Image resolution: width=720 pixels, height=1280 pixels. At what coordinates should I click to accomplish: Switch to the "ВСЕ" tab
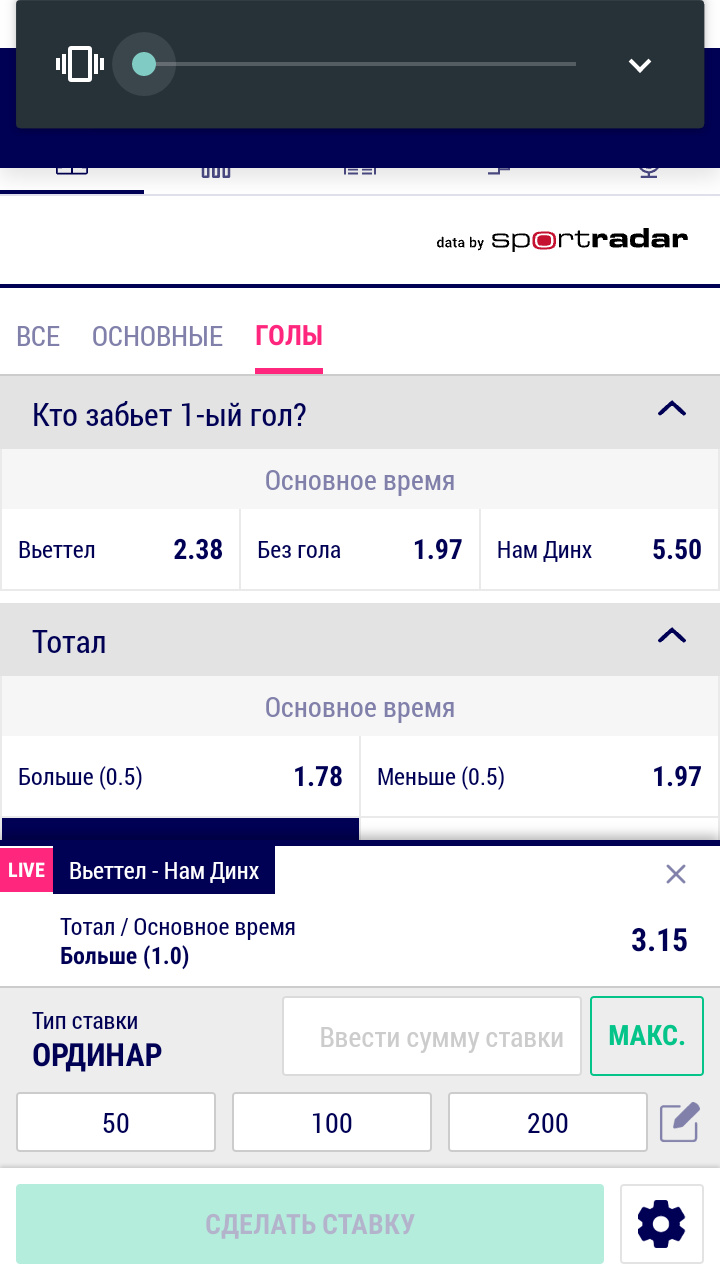[x=38, y=336]
